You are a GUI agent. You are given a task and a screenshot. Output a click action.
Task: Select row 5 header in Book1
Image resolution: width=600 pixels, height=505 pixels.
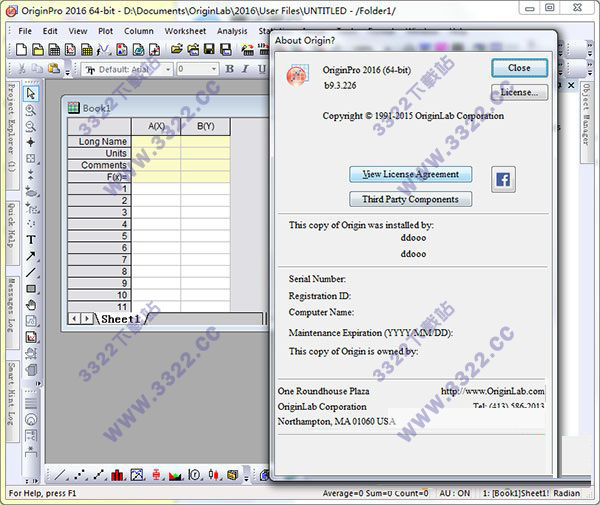pyautogui.click(x=99, y=236)
